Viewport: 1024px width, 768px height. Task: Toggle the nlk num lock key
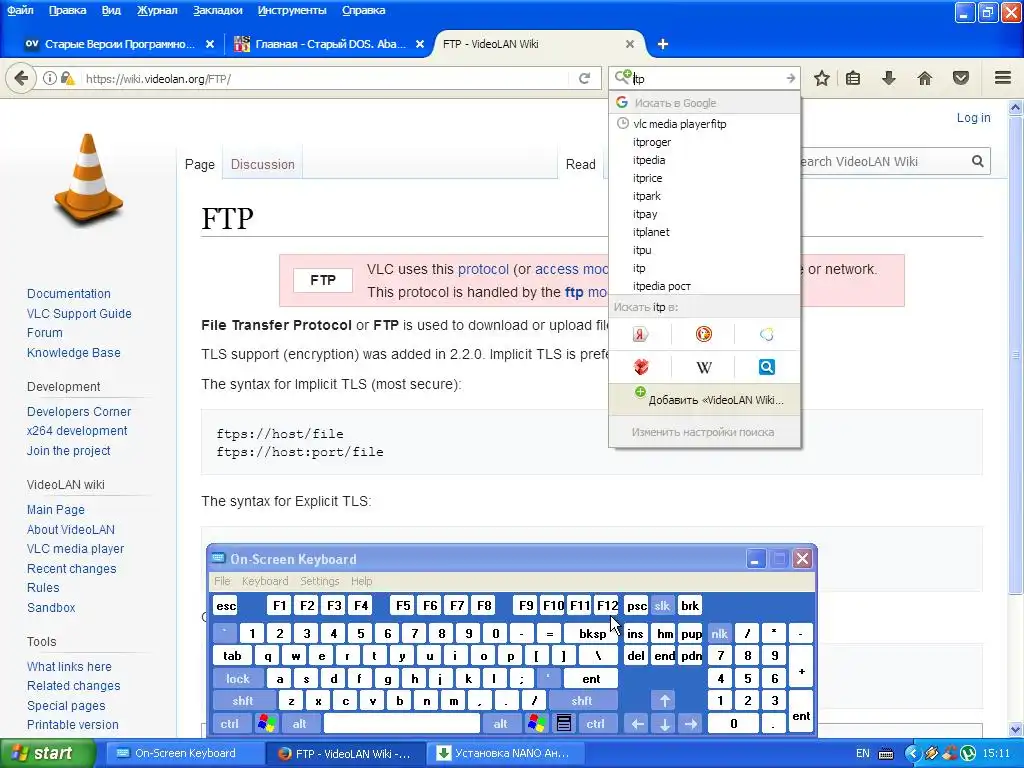point(719,633)
